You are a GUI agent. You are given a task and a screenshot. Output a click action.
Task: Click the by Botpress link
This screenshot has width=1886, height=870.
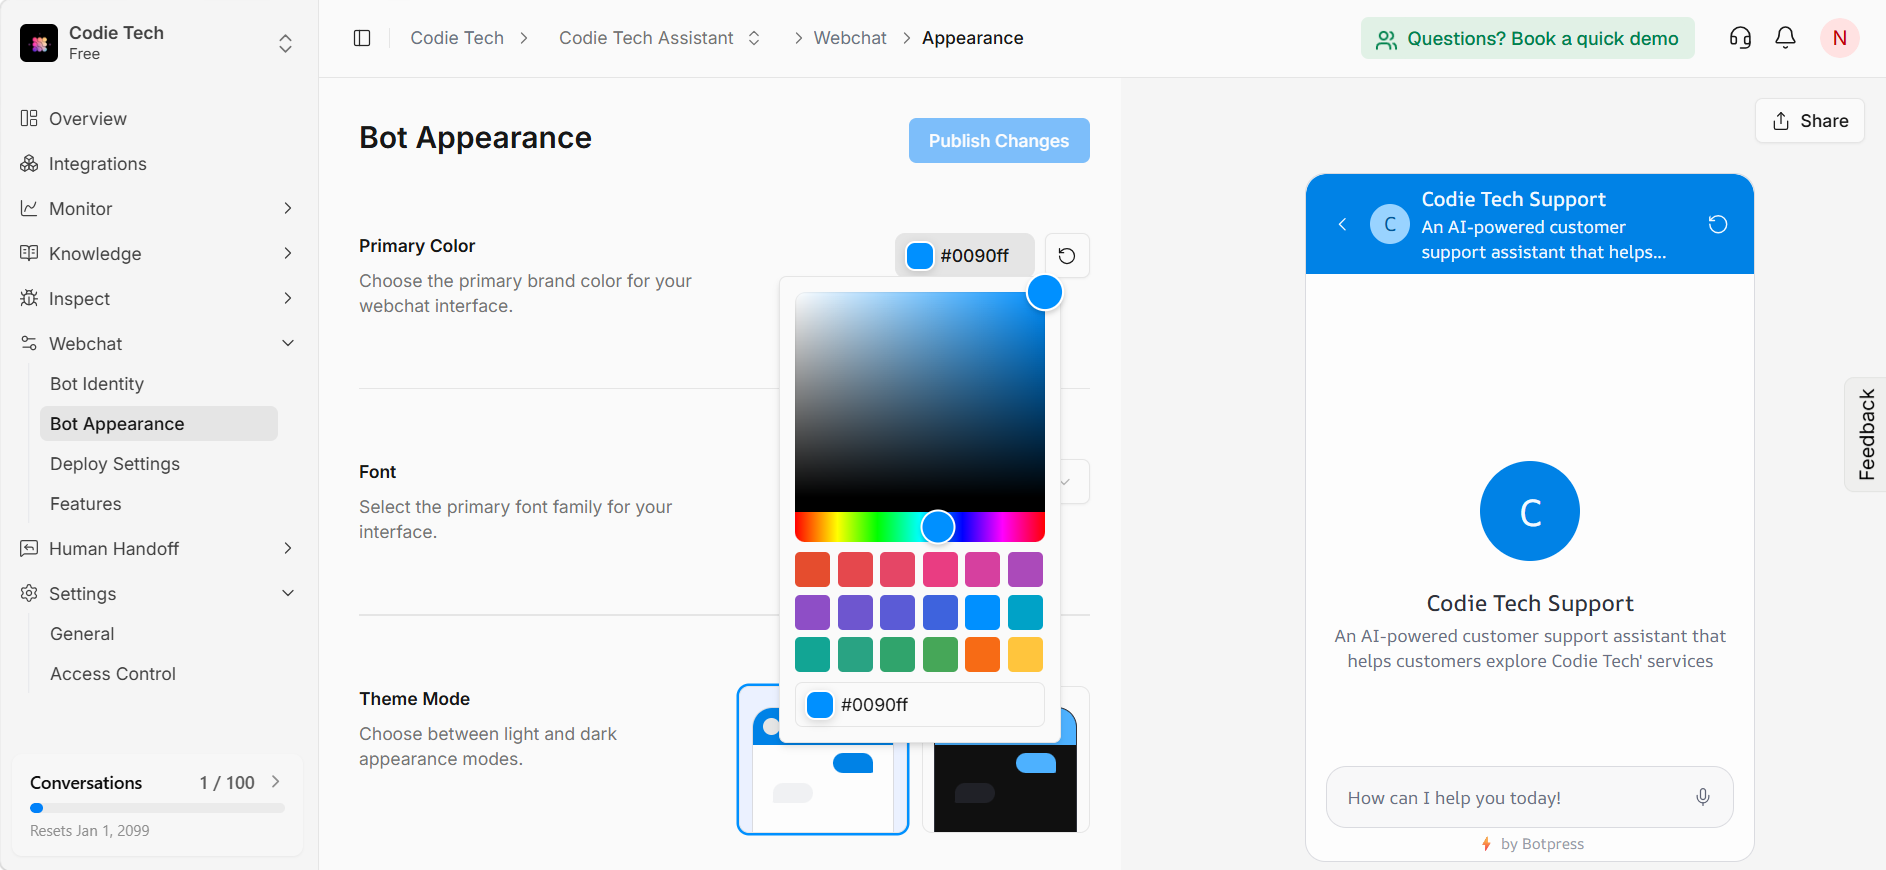coord(1532,844)
